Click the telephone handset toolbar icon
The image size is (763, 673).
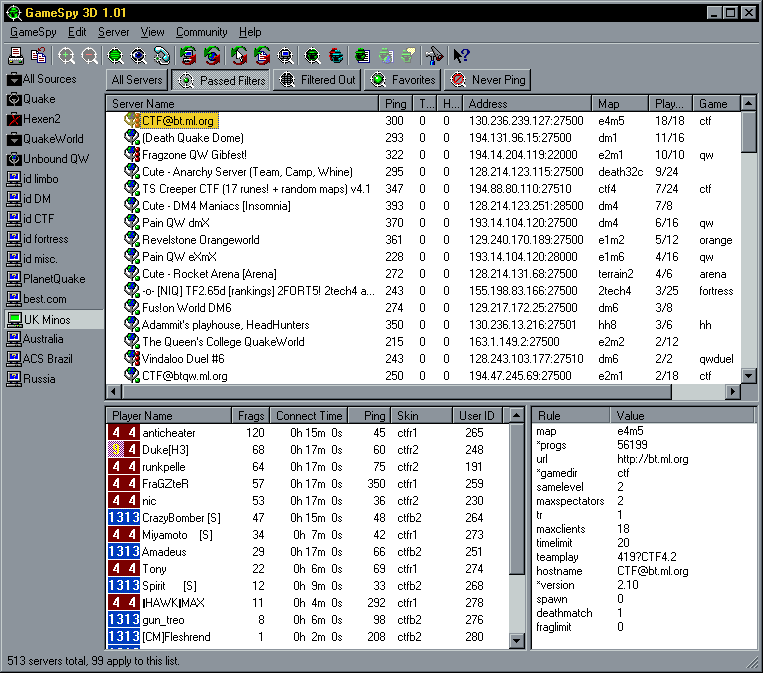pyautogui.click(x=162, y=56)
